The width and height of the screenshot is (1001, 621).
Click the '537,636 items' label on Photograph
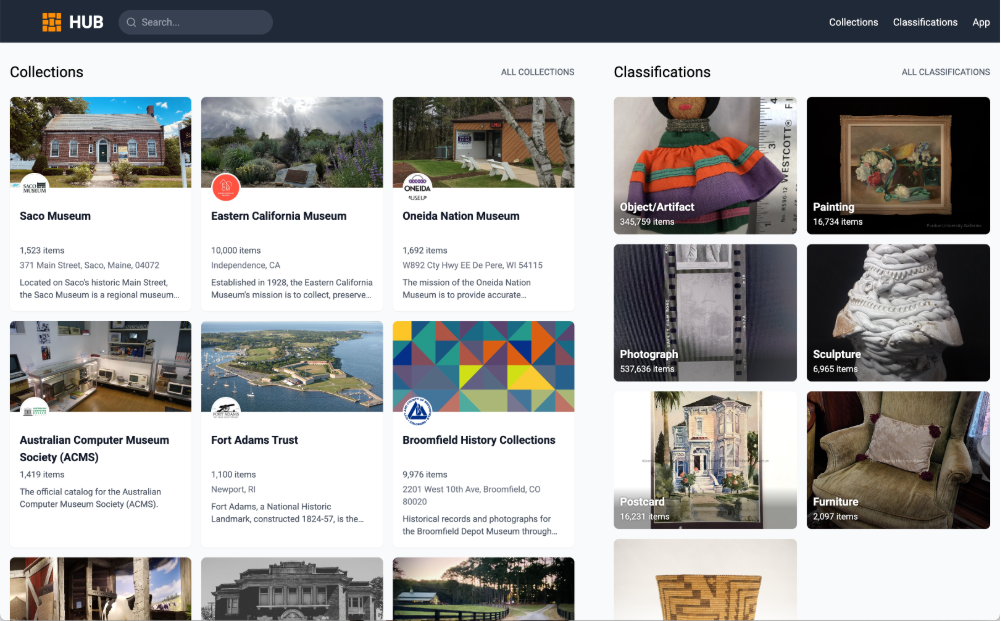click(x=647, y=369)
